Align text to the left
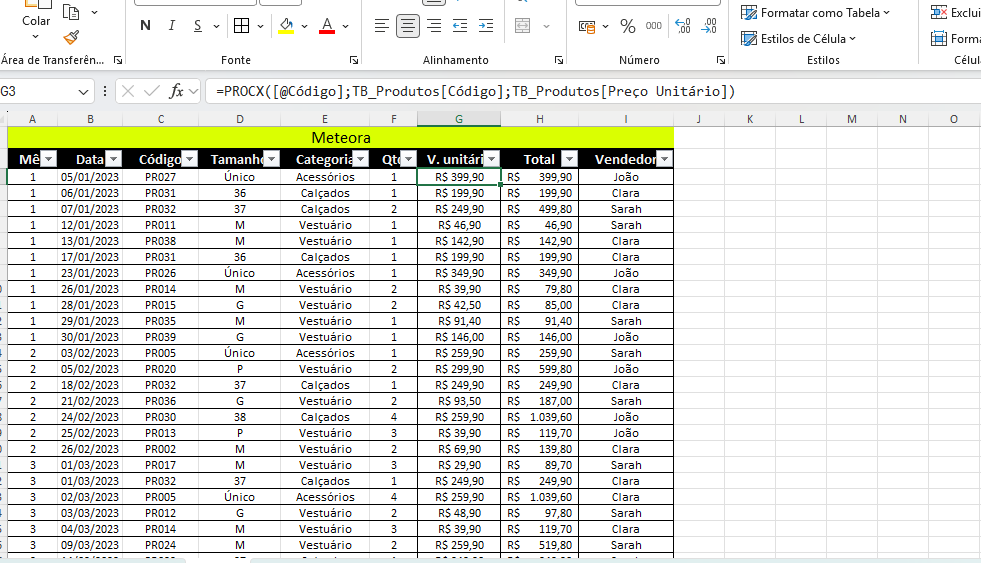The width and height of the screenshot is (981, 563). click(x=382, y=26)
